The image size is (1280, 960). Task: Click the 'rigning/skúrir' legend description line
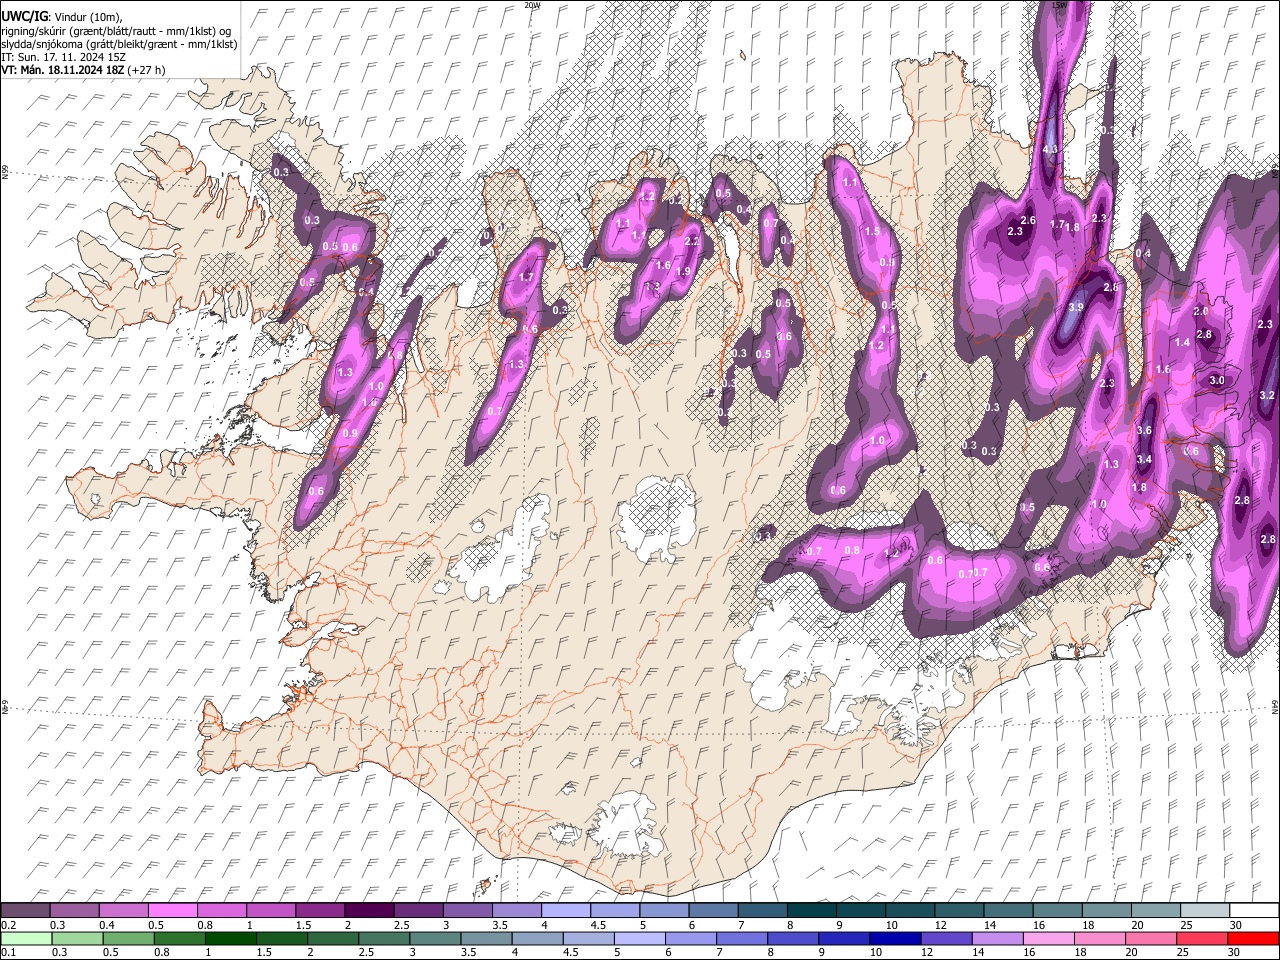click(118, 31)
